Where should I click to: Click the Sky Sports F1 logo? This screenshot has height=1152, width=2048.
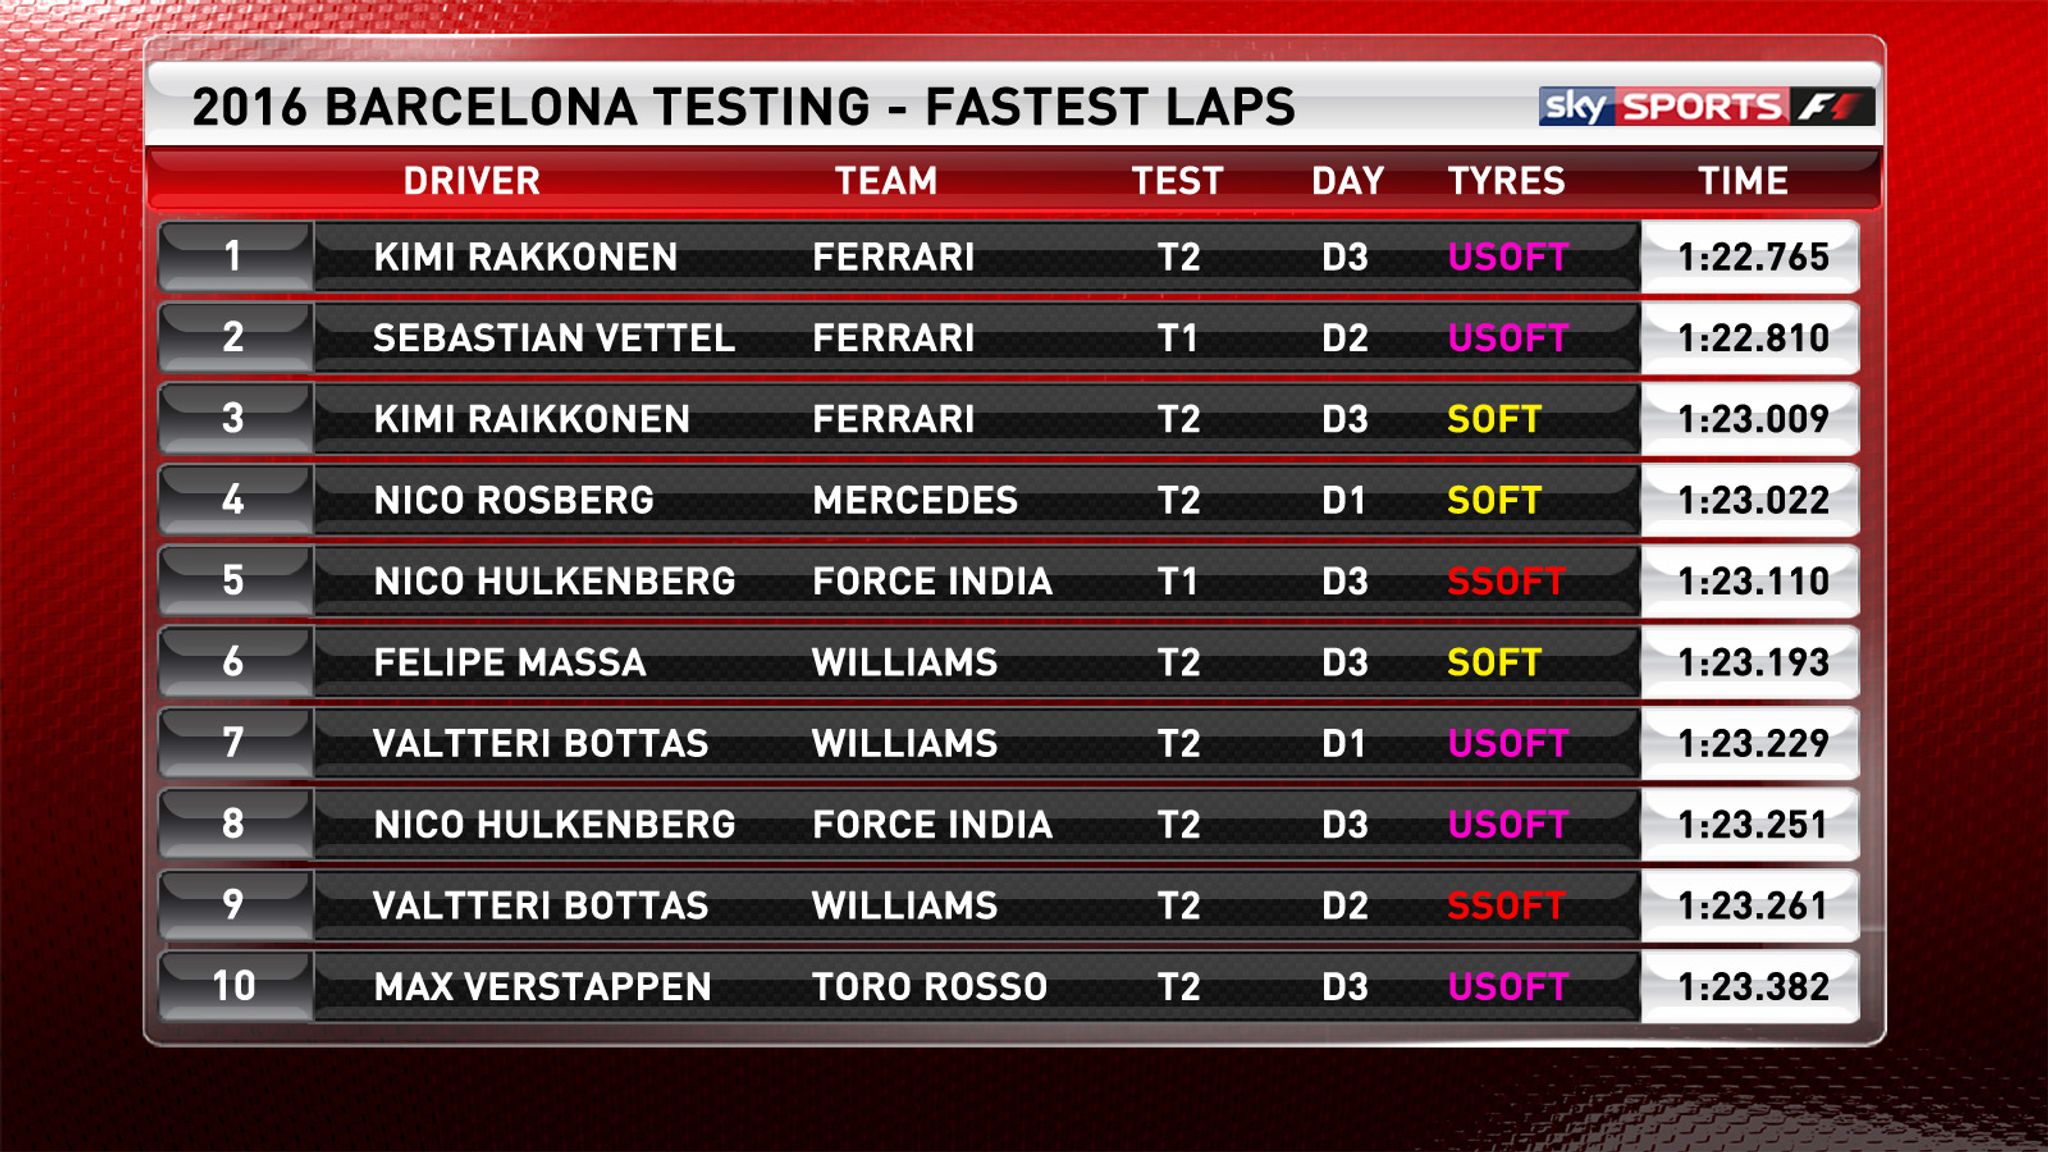pyautogui.click(x=1706, y=106)
